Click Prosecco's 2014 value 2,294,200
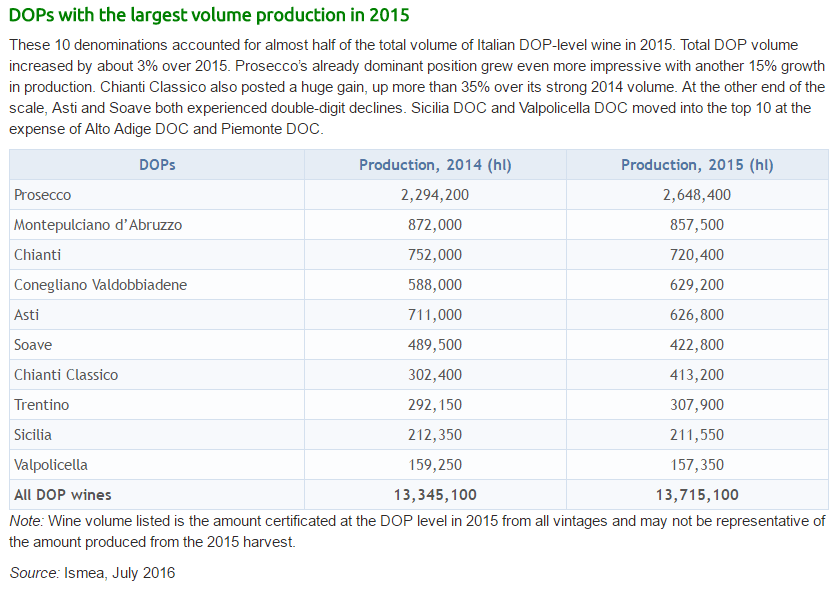 point(435,195)
